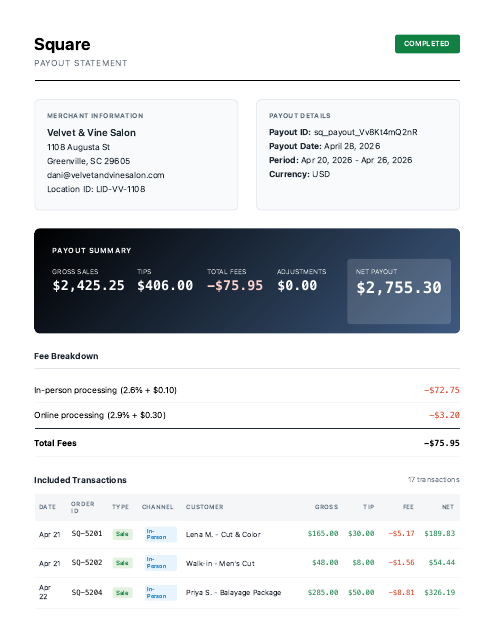
Task: Click Priya S. - Balayage Package
Action: [x=233, y=592]
